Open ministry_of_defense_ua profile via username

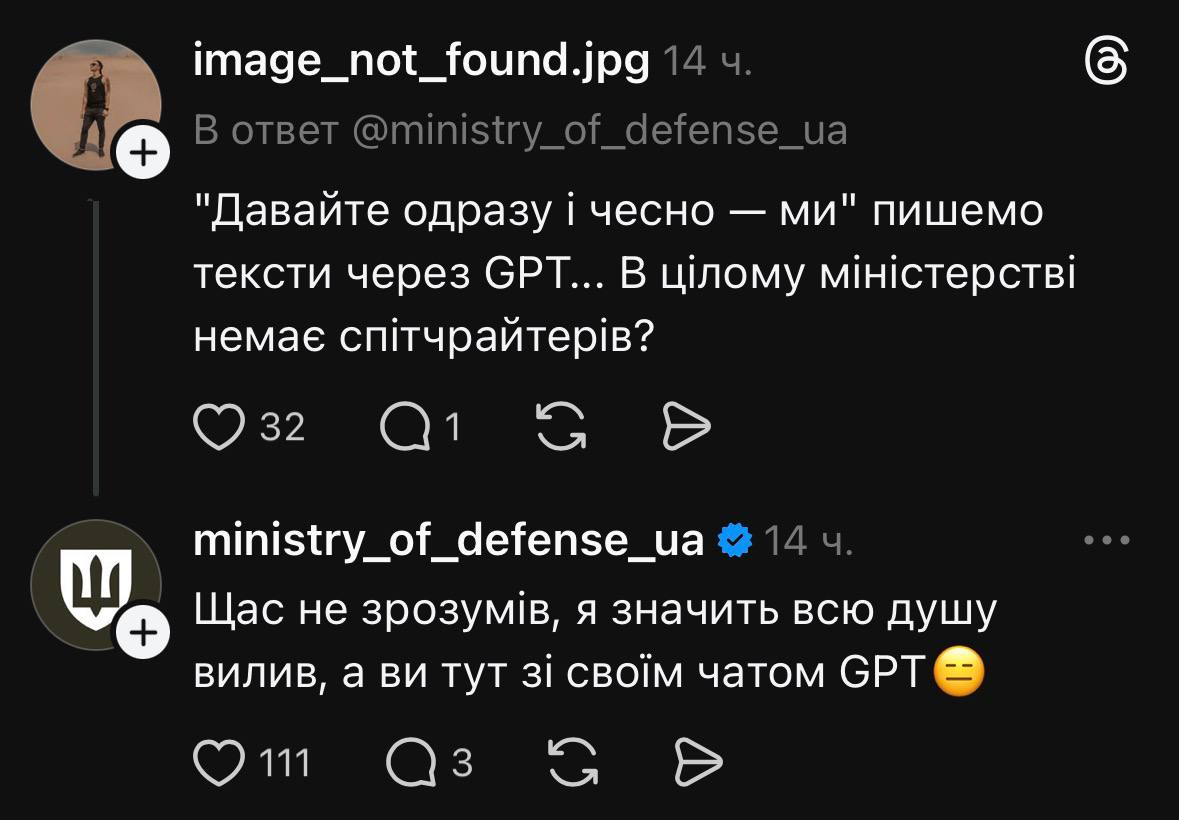[448, 541]
